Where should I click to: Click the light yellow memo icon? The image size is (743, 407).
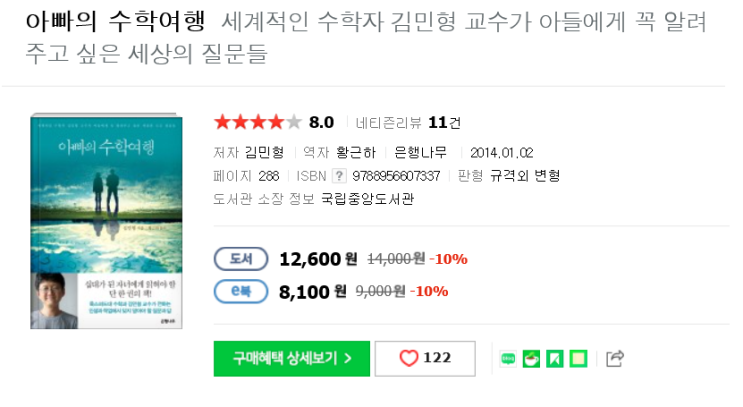578,359
